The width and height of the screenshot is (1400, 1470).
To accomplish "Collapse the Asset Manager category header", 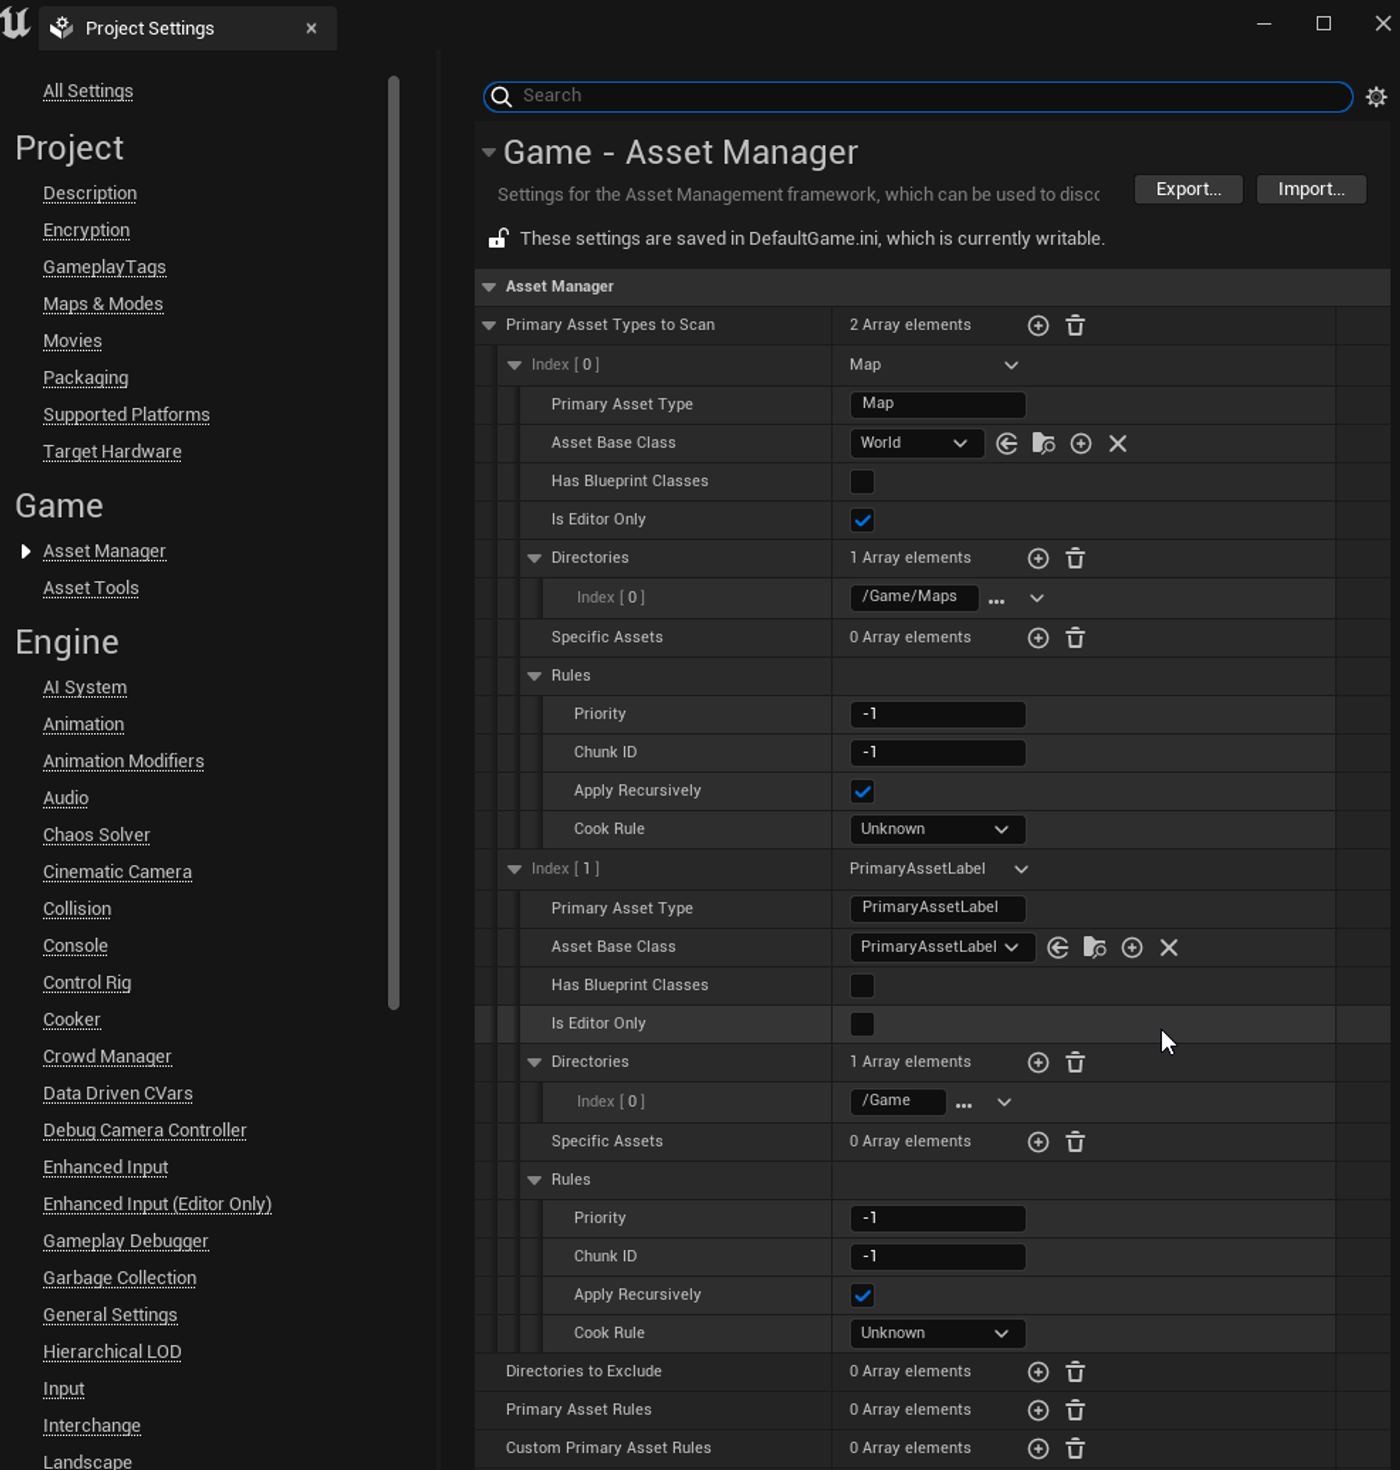I will coord(489,287).
